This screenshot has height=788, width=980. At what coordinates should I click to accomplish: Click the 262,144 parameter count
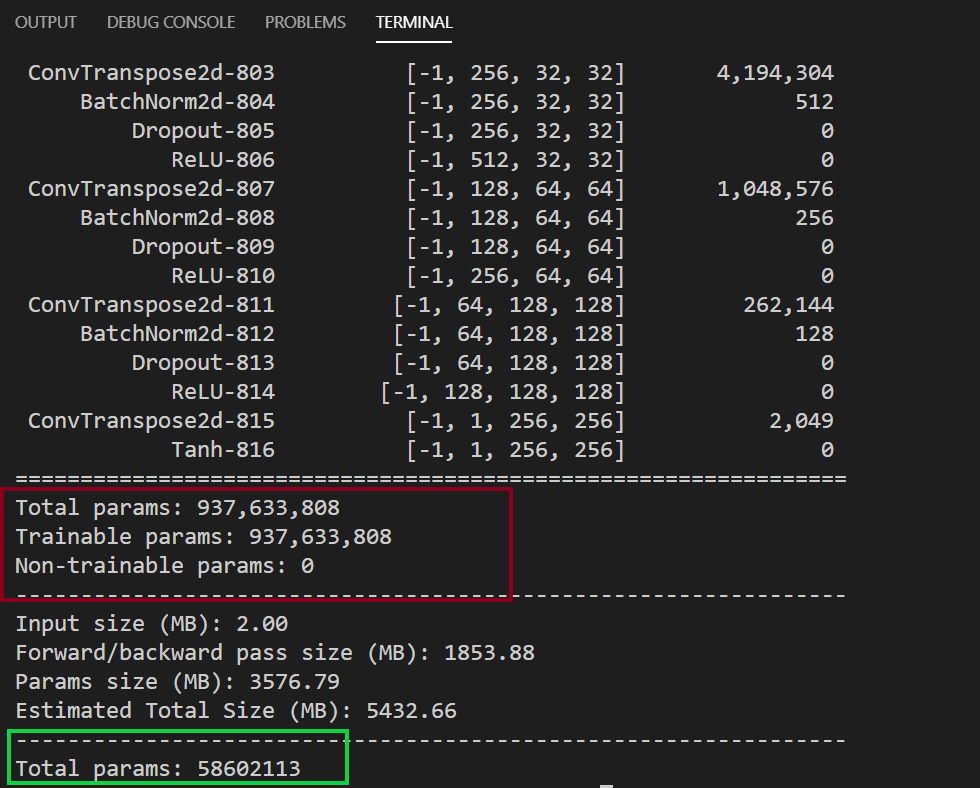[788, 305]
